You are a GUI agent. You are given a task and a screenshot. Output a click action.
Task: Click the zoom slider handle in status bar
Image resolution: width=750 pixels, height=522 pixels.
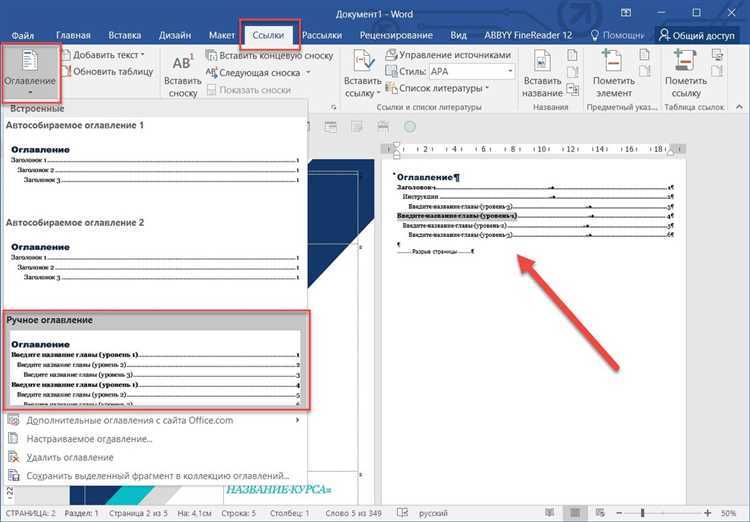(x=643, y=513)
